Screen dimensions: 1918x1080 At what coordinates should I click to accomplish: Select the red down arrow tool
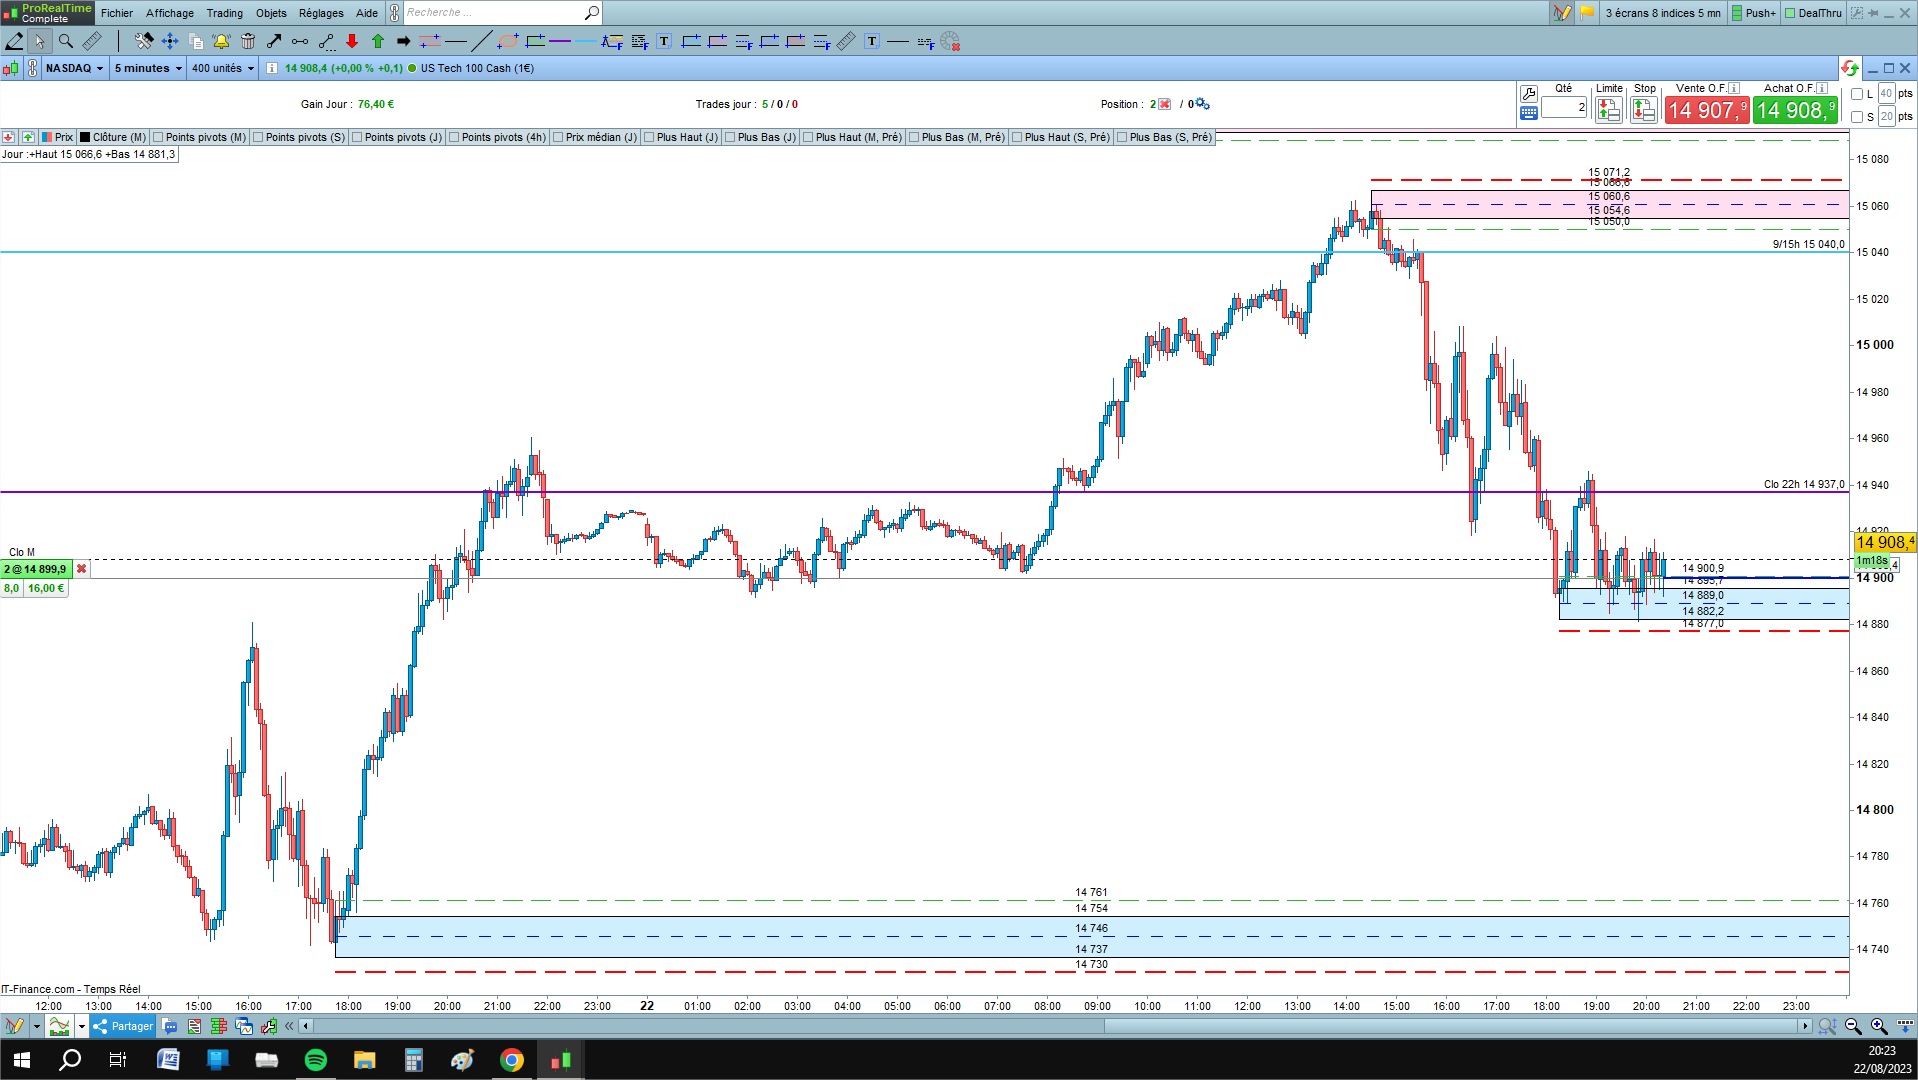352,41
